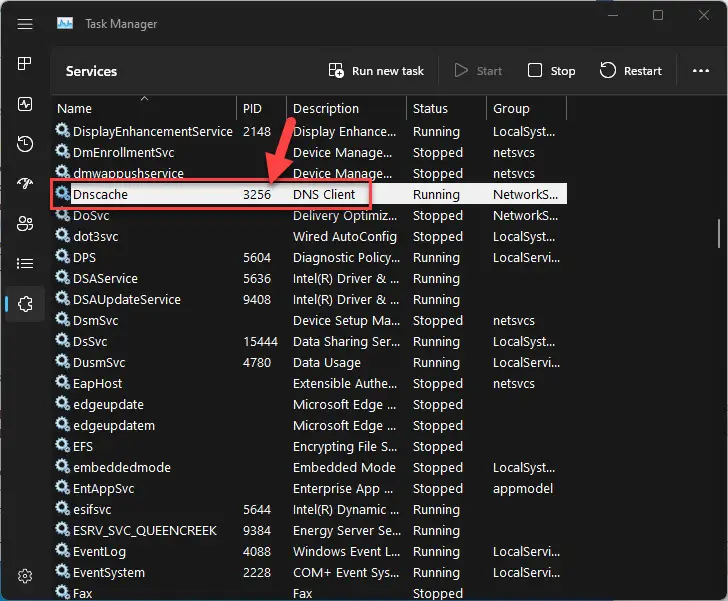Click the gear icon of Dnscache row

(x=63, y=193)
